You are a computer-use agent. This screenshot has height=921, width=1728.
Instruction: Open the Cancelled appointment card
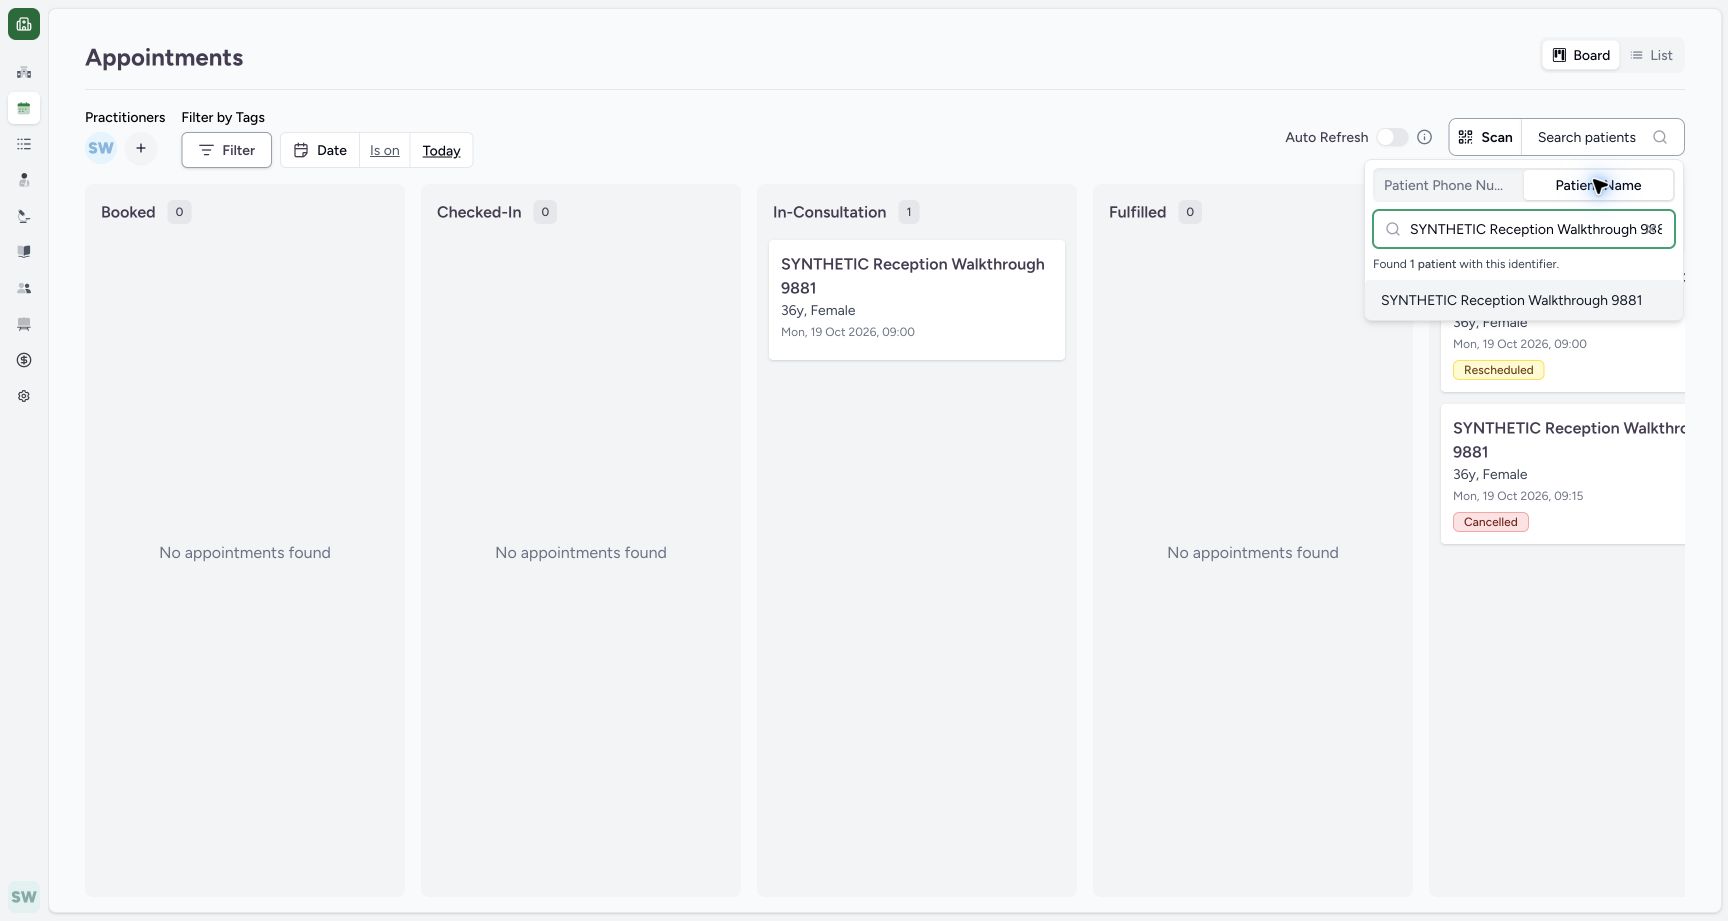pos(1563,474)
